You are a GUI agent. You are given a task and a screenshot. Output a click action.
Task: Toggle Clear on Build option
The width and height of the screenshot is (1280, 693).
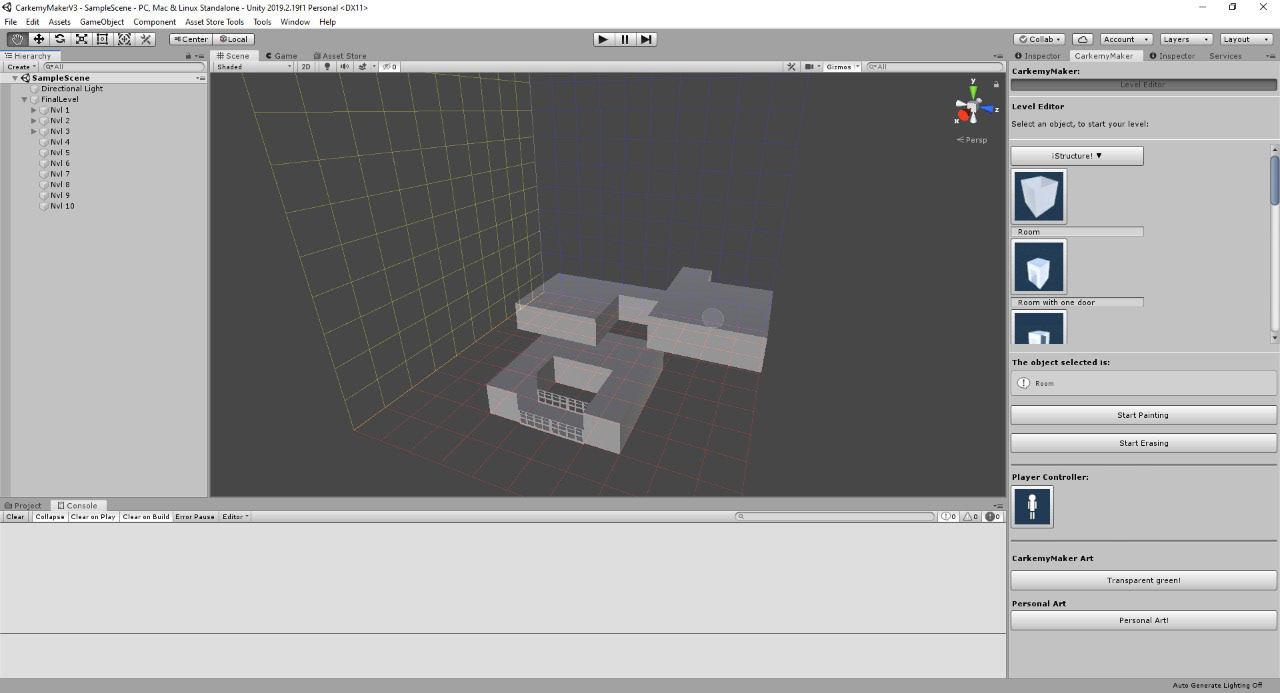[x=146, y=517]
